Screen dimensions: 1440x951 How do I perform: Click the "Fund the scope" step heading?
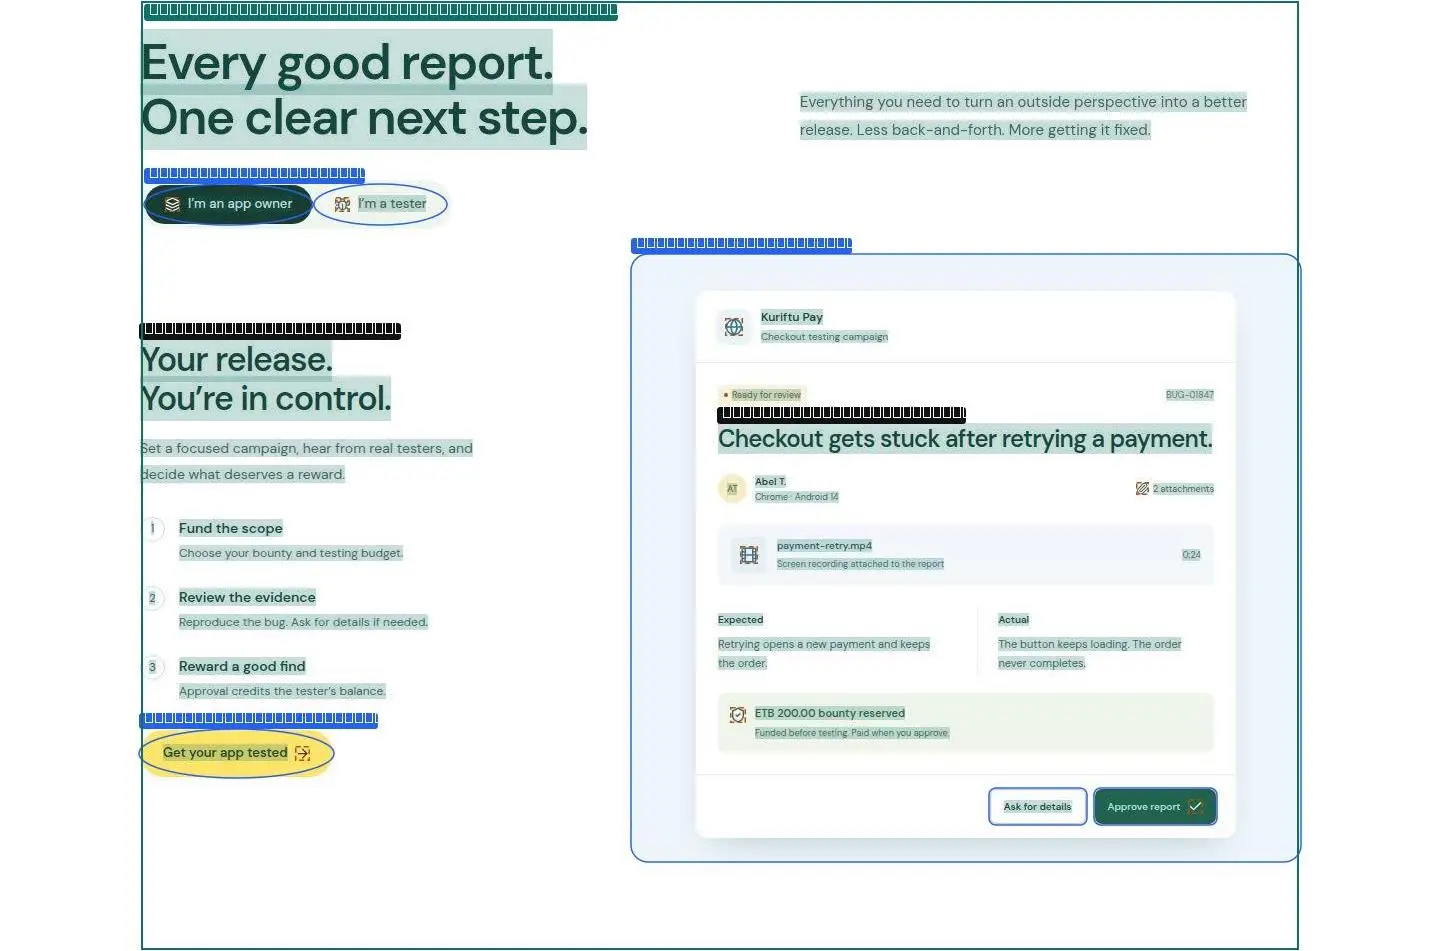pos(231,528)
